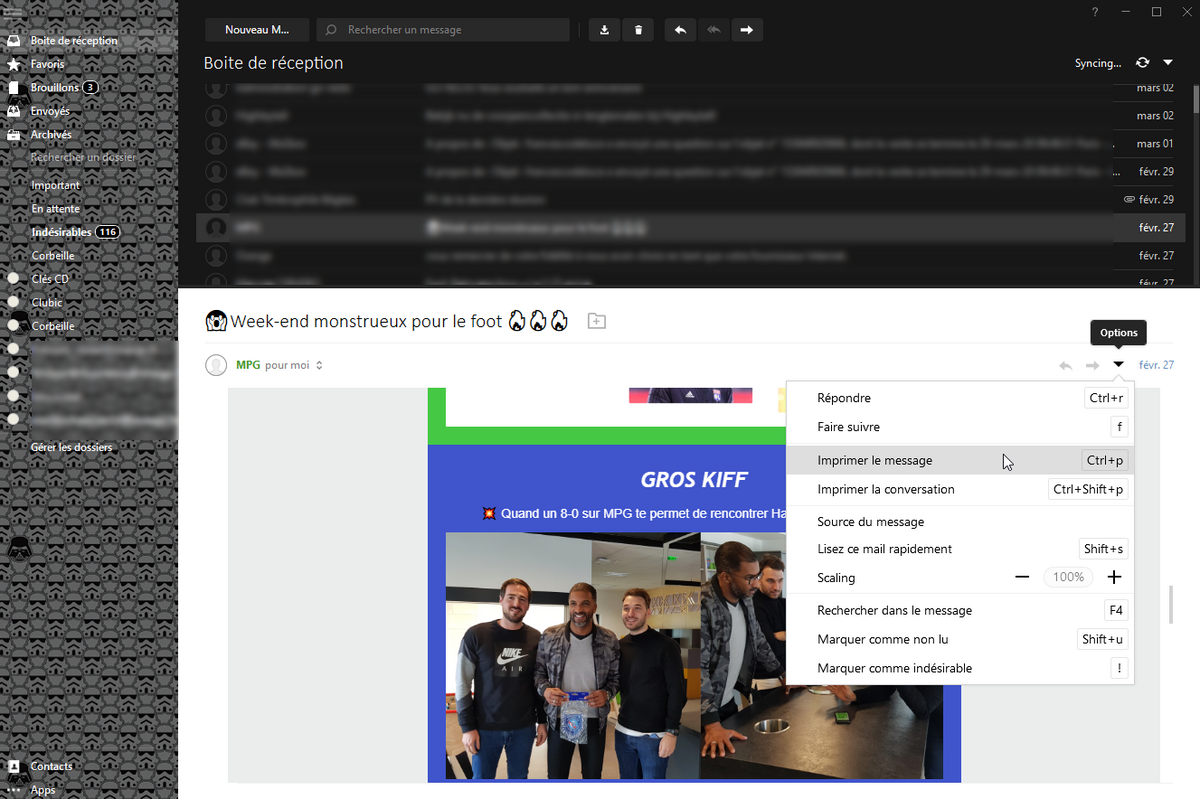Decrease scaling with the minus icon
The height and width of the screenshot is (799, 1200).
pos(1022,577)
